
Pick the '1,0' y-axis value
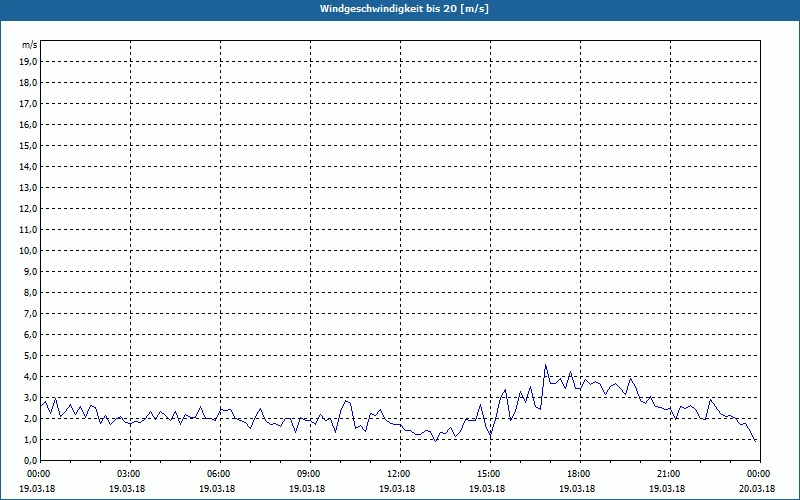[x=30, y=439]
